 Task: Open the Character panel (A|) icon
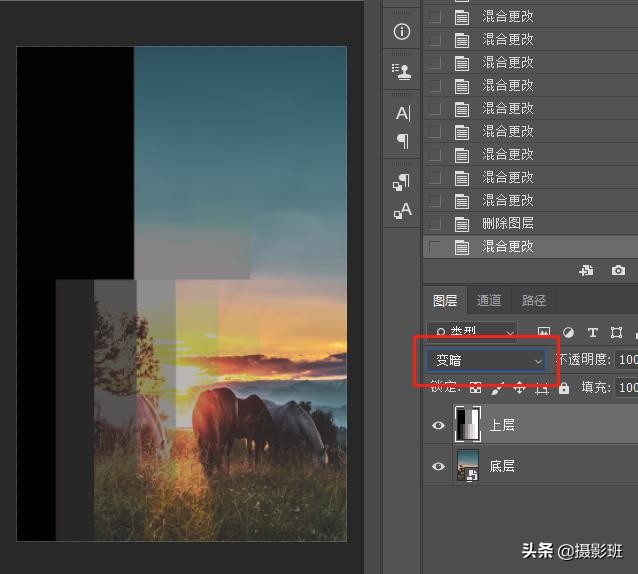[x=403, y=113]
